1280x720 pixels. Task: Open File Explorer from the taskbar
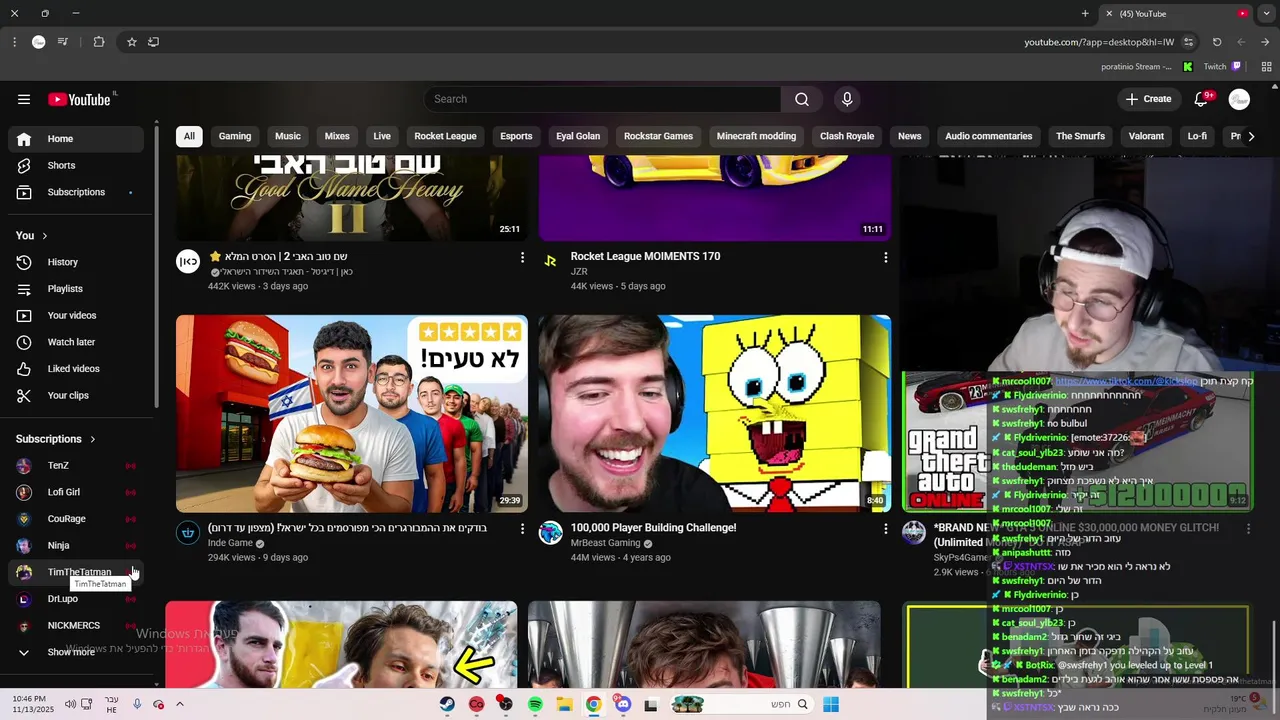564,704
